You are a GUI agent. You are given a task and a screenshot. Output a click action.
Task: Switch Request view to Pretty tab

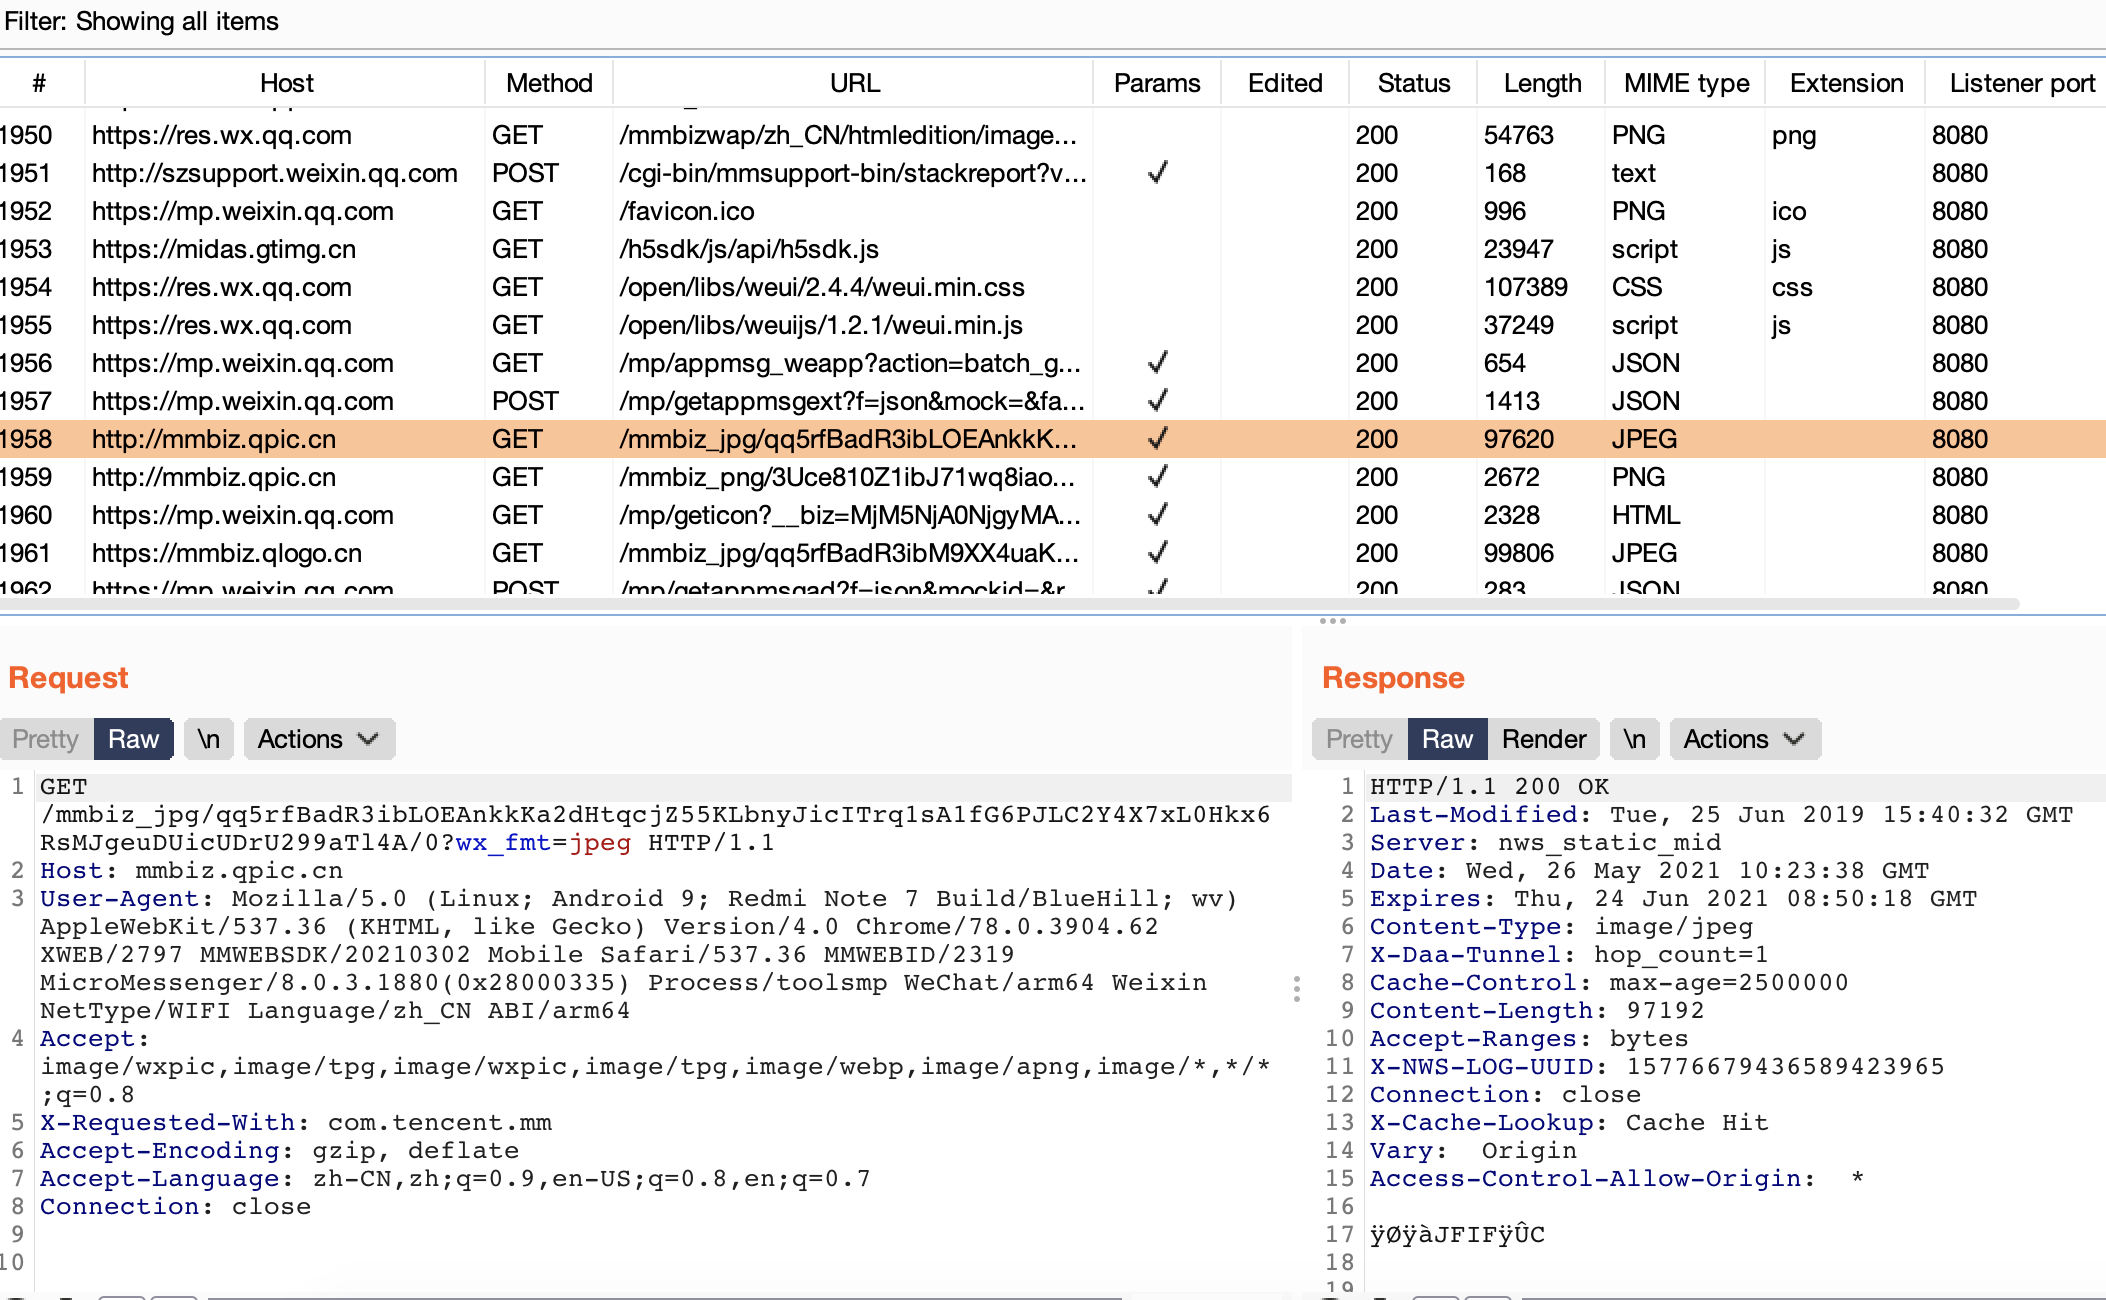(46, 739)
